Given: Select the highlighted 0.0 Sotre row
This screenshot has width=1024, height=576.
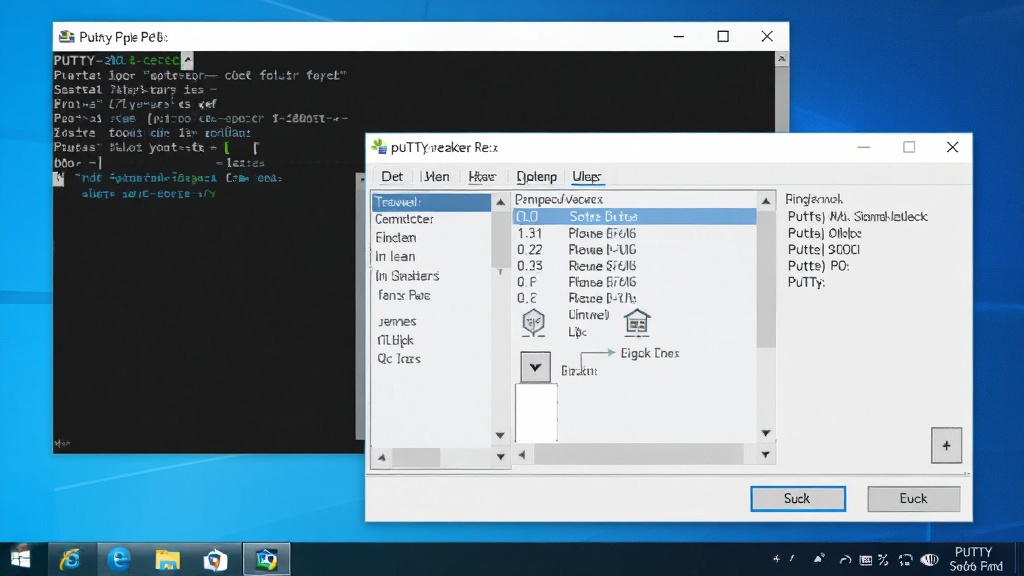Looking at the screenshot, I should [x=634, y=216].
